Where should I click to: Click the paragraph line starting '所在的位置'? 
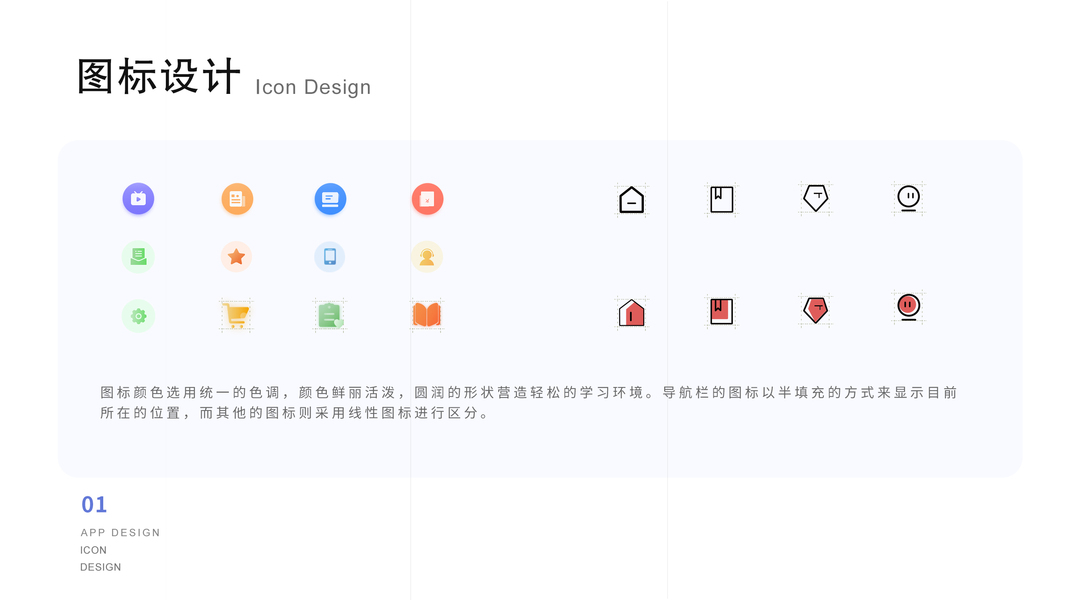pos(294,413)
